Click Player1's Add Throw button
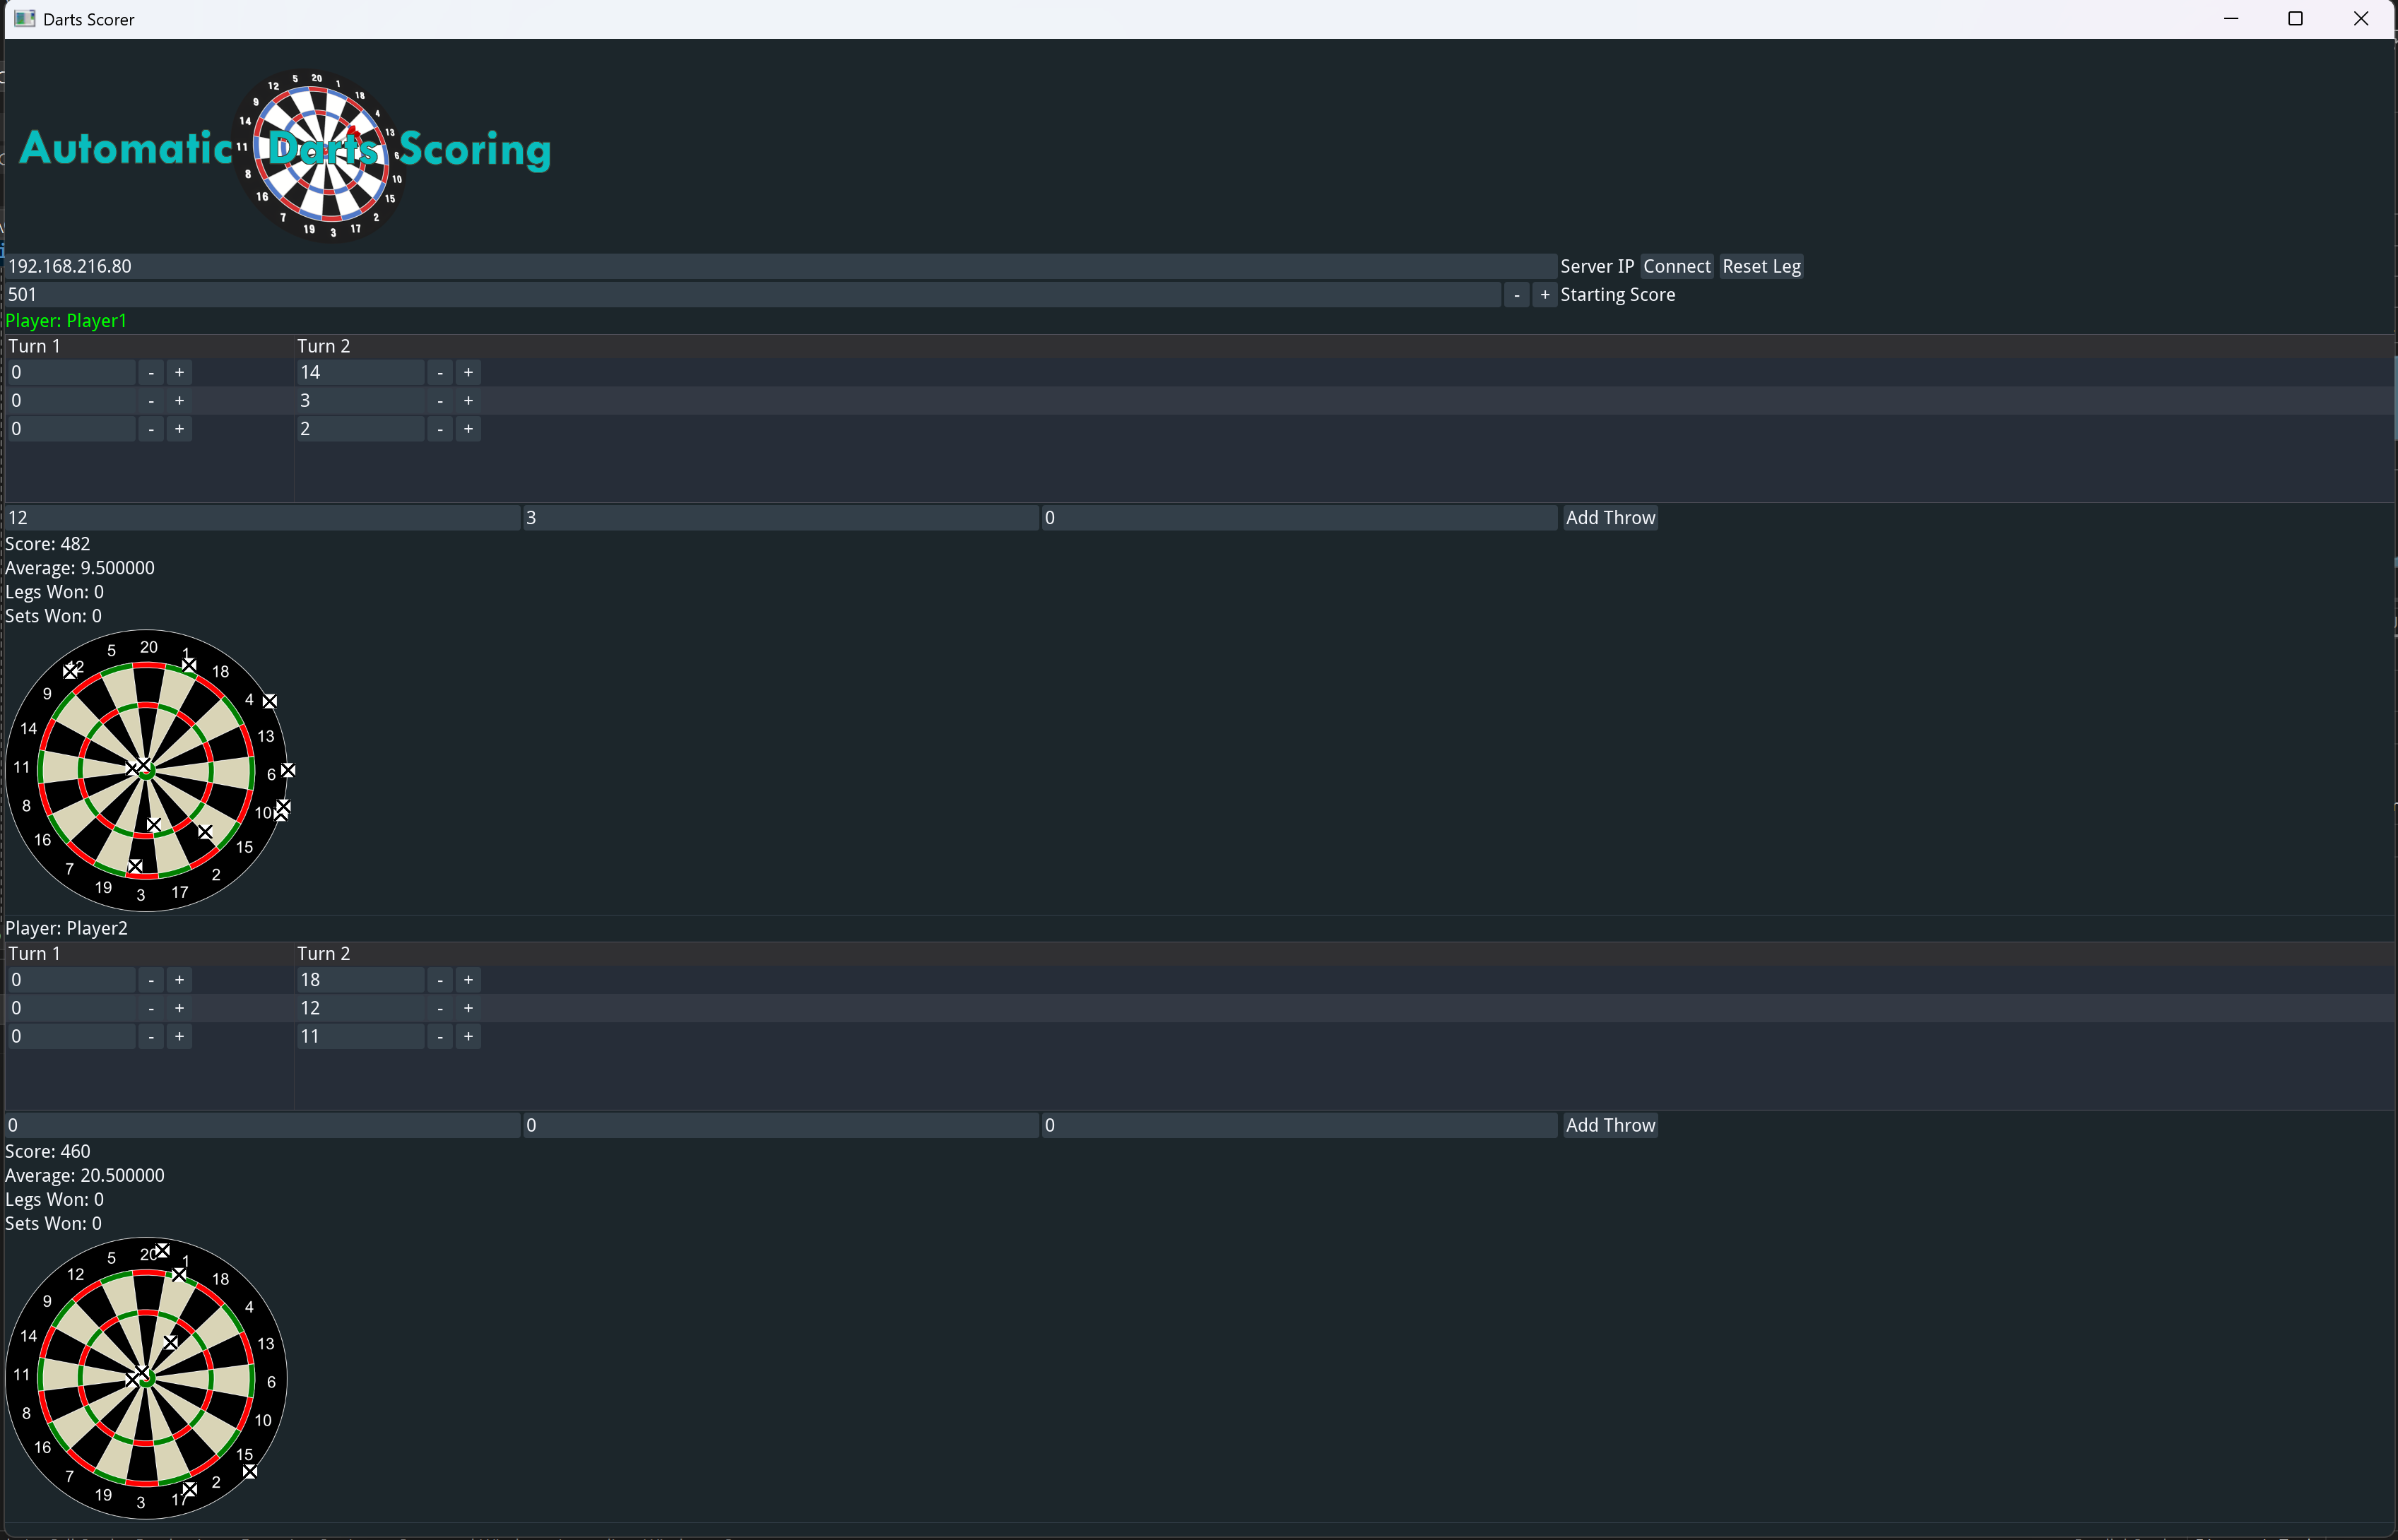2398x1540 pixels. pos(1609,517)
